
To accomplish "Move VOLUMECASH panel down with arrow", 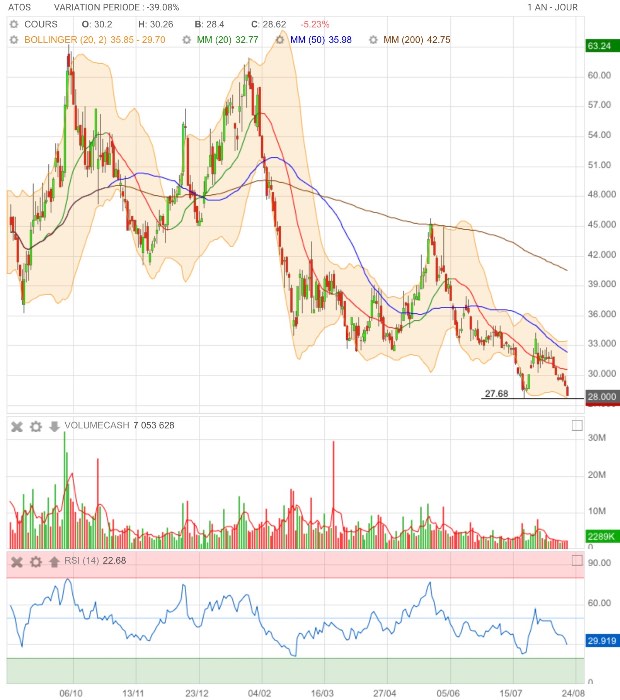I will 54,426.
